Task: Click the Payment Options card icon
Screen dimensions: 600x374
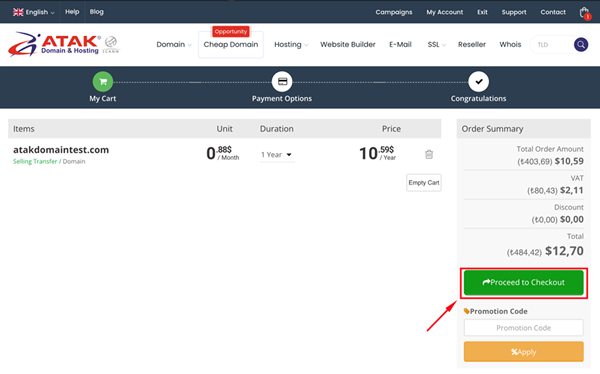Action: [282, 81]
